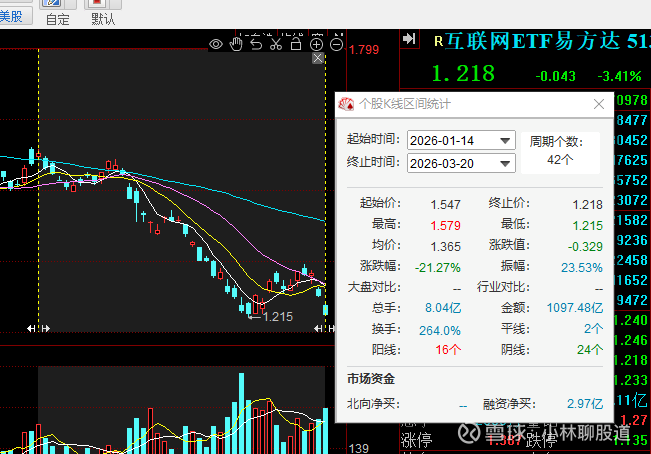Click the 互联网ETF易方达 stock title
Image resolution: width=651 pixels, height=454 pixels.
(533, 41)
